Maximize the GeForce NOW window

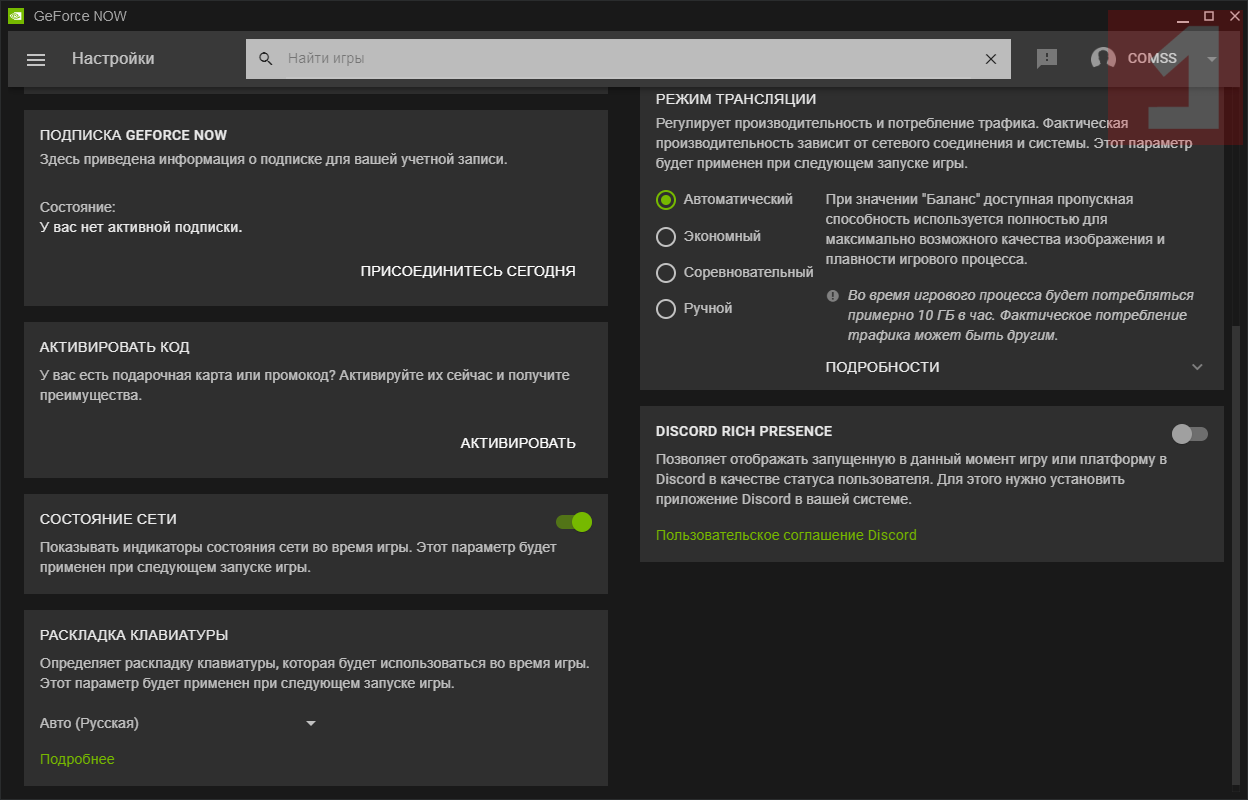(1208, 16)
